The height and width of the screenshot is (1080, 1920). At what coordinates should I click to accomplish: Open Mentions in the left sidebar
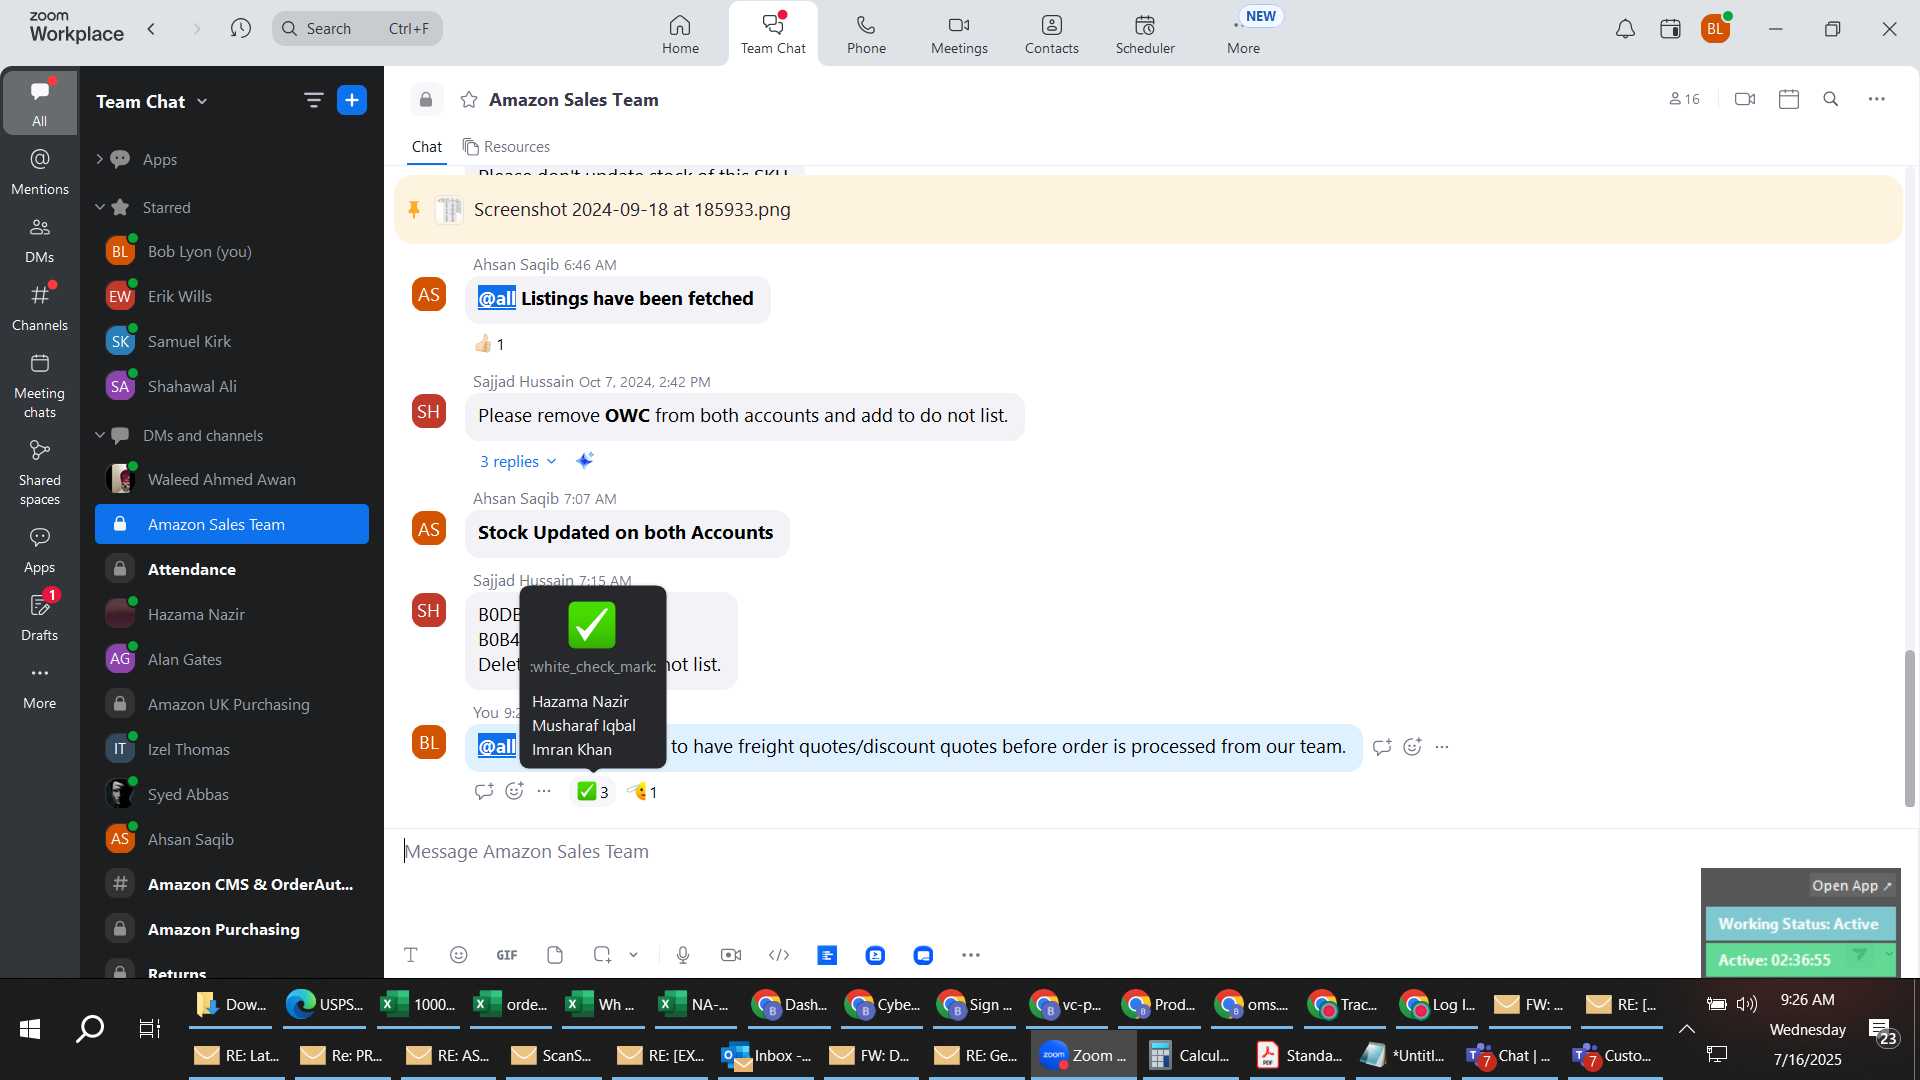click(x=40, y=172)
